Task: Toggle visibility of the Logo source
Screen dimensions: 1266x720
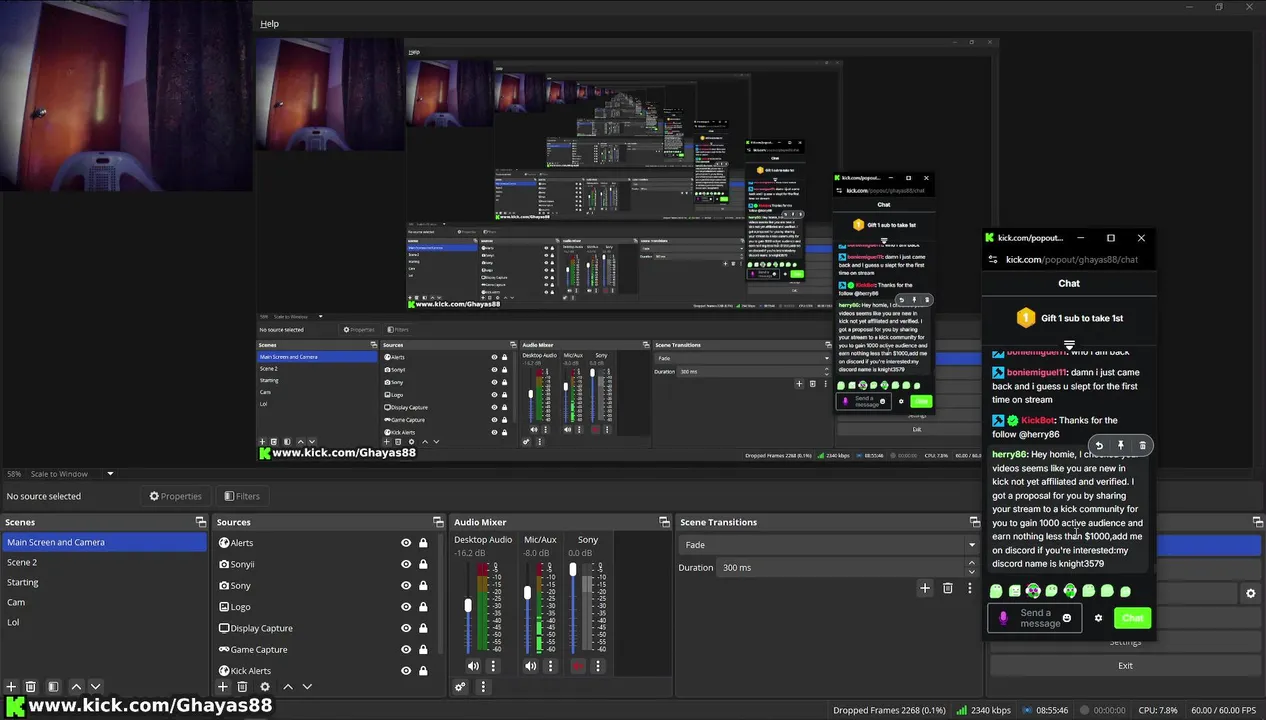Action: click(x=406, y=607)
